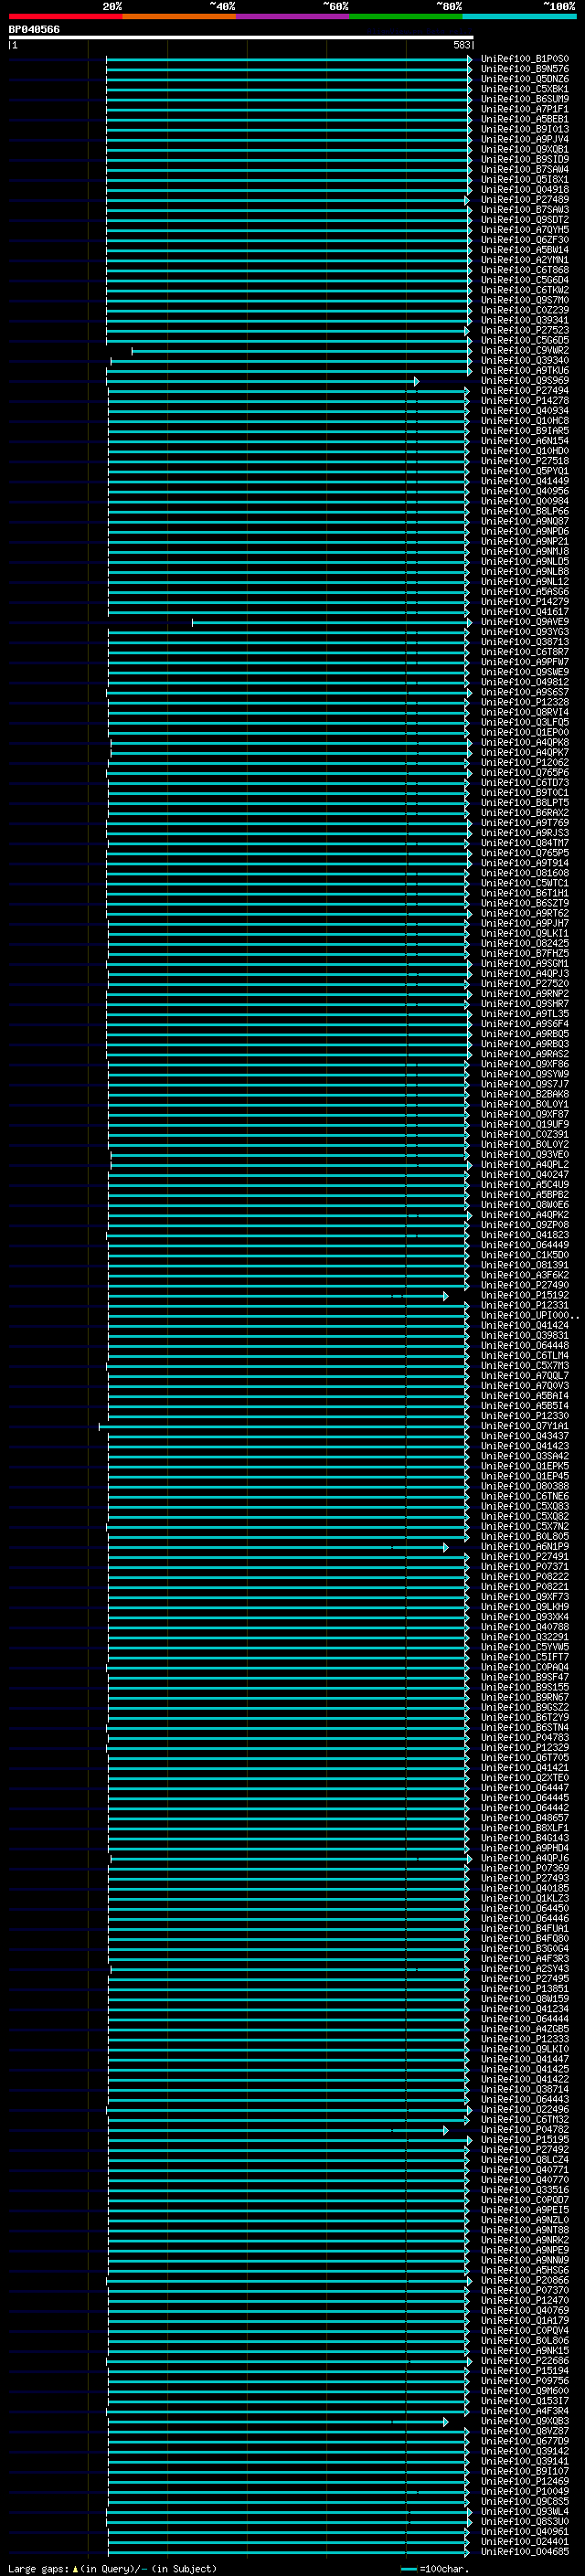Select the UniRef100_Q5DNZ6 label
The width and height of the screenshot is (585, 2576).
(524, 79)
